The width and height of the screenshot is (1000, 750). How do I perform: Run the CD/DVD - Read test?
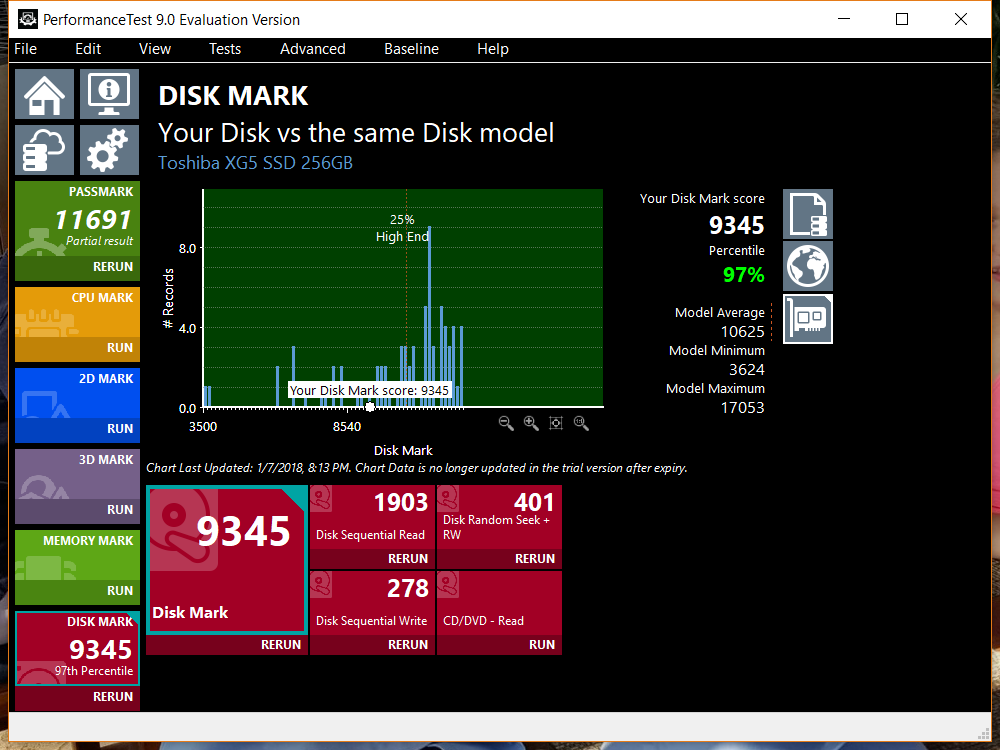541,645
